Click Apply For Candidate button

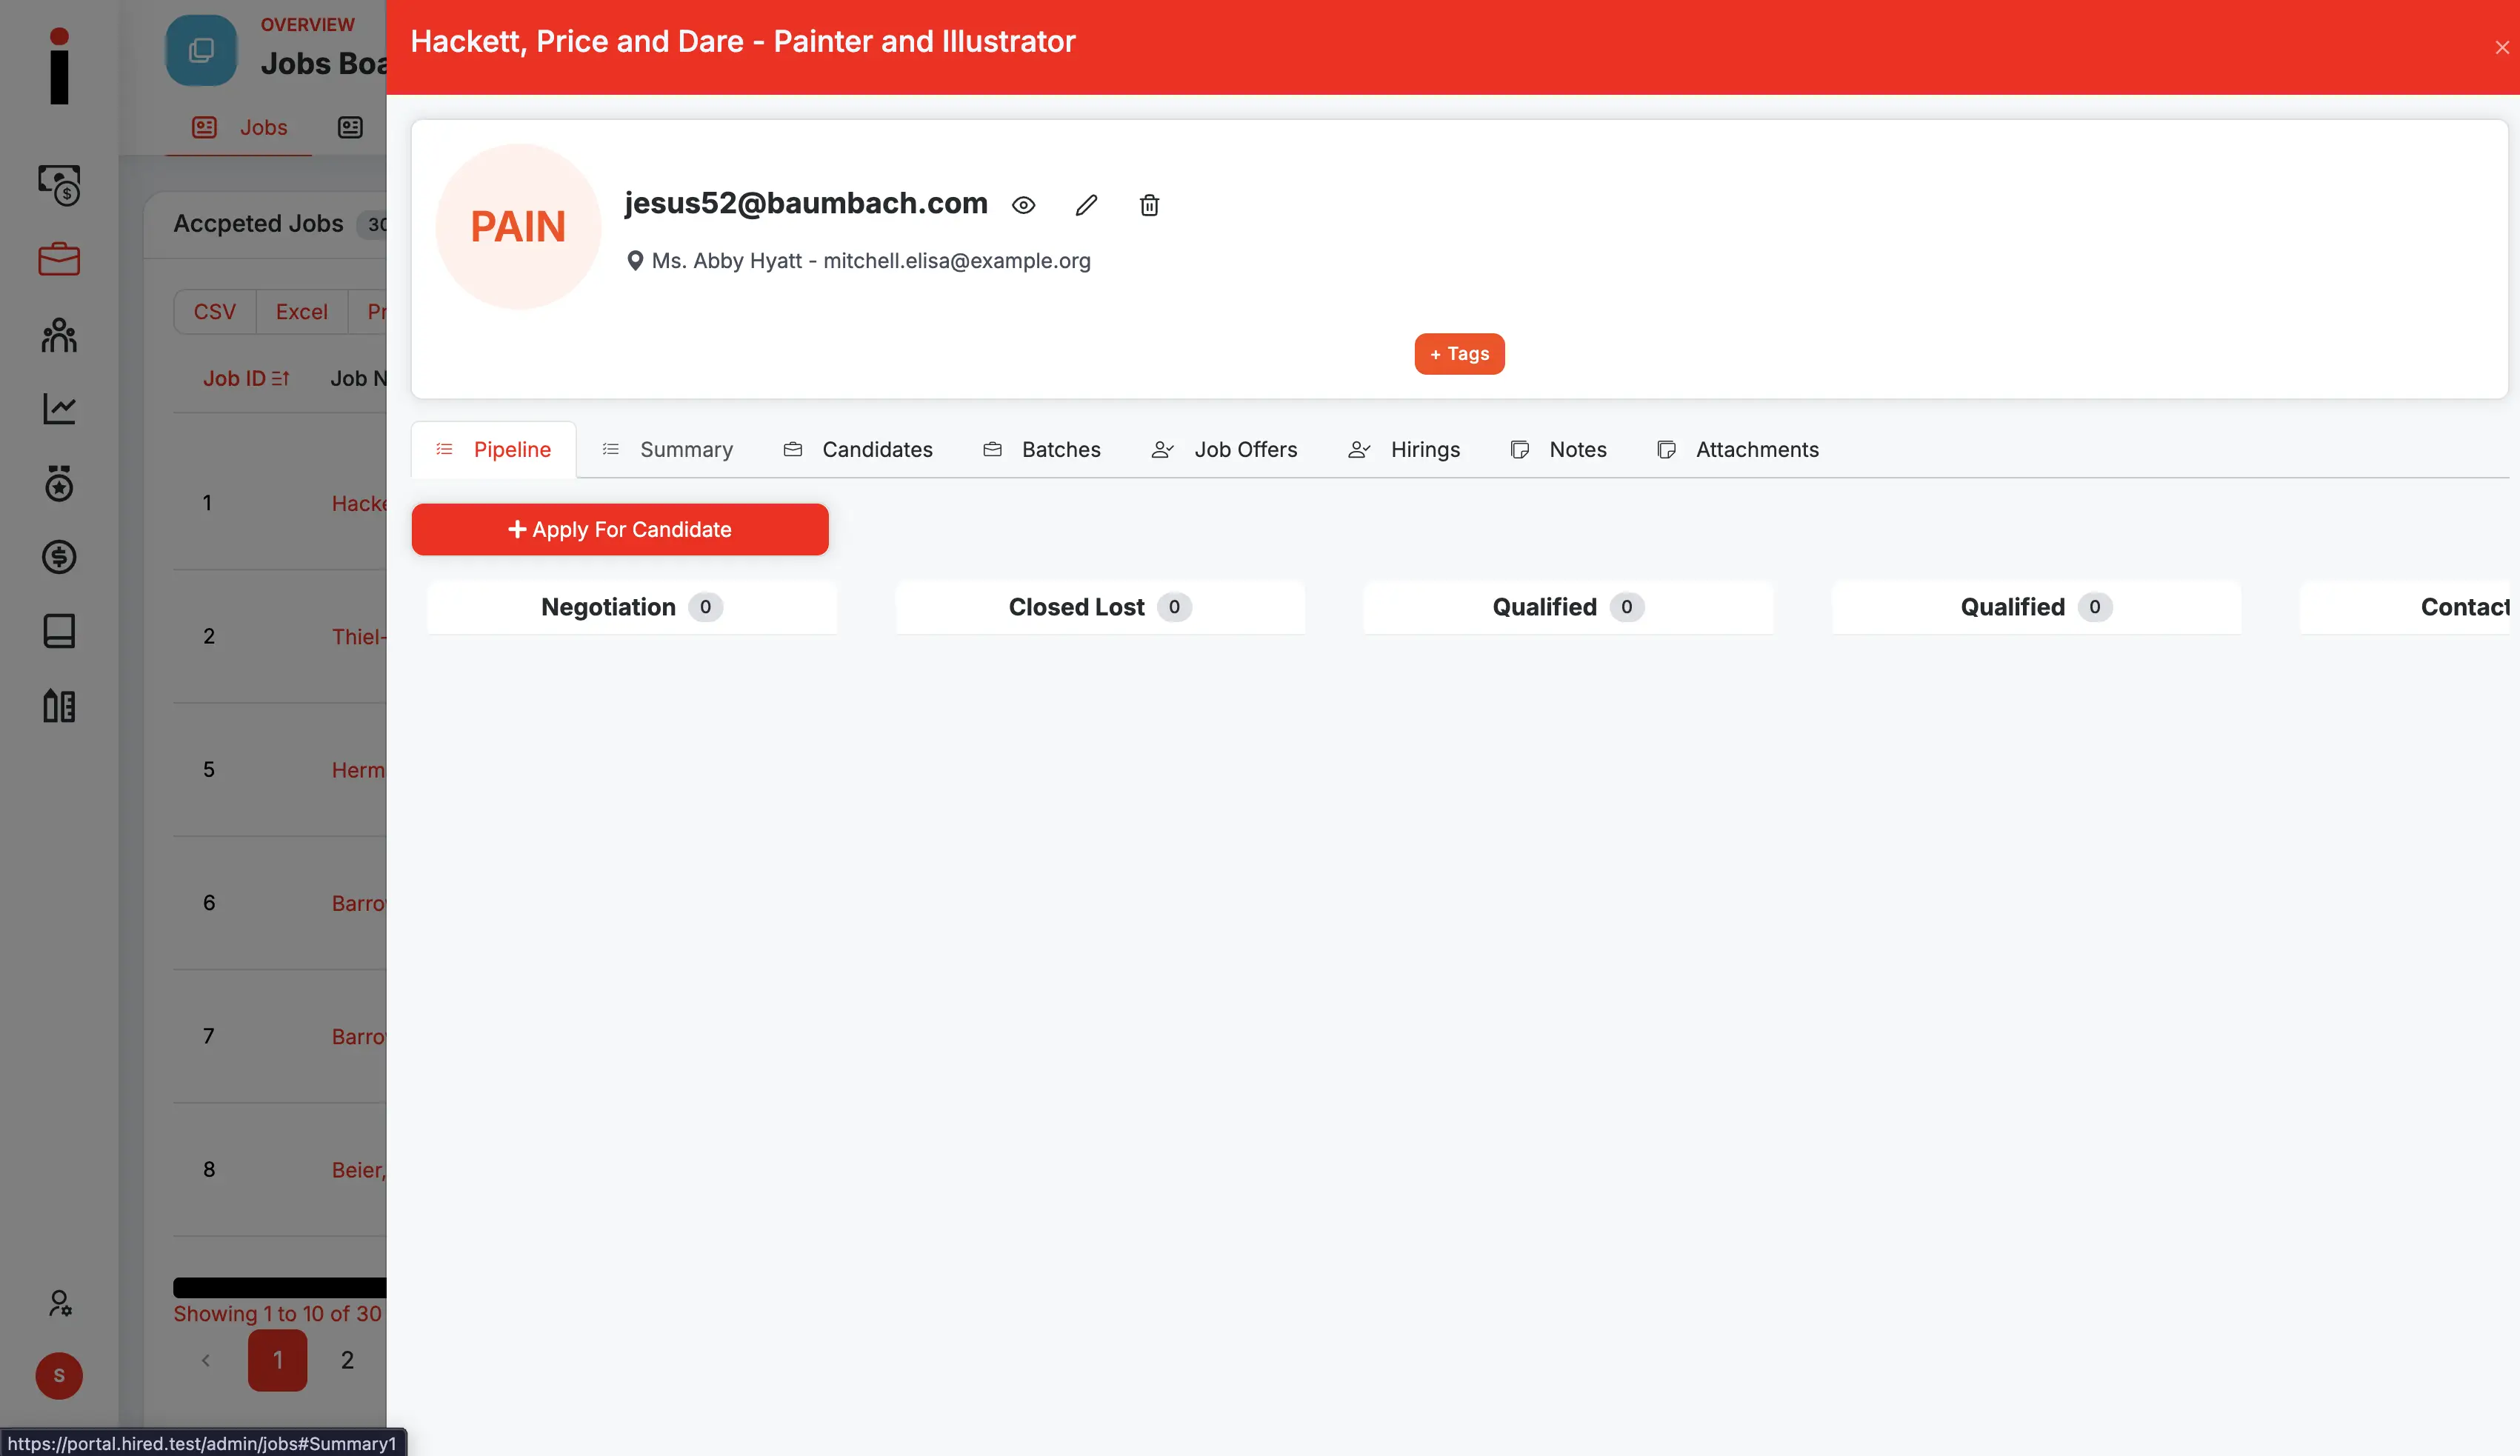pos(620,530)
